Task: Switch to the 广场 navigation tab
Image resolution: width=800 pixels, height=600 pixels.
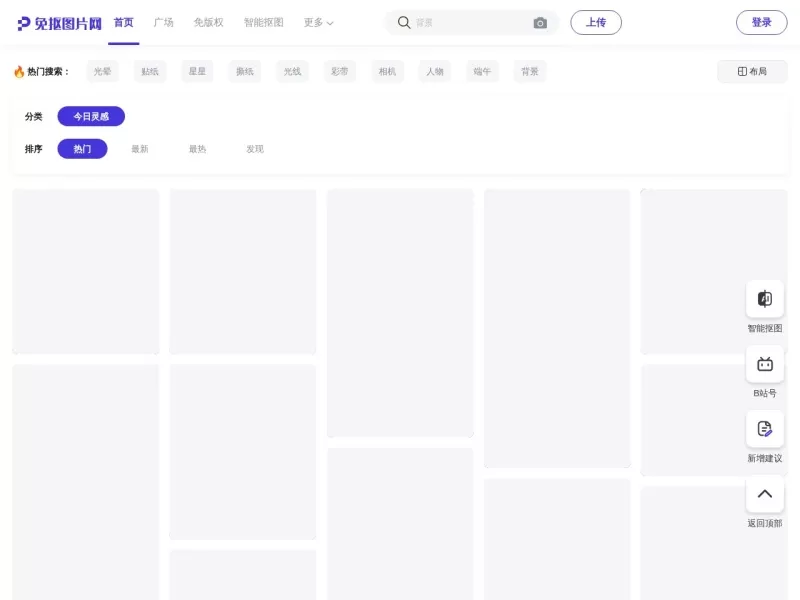Action: (163, 22)
